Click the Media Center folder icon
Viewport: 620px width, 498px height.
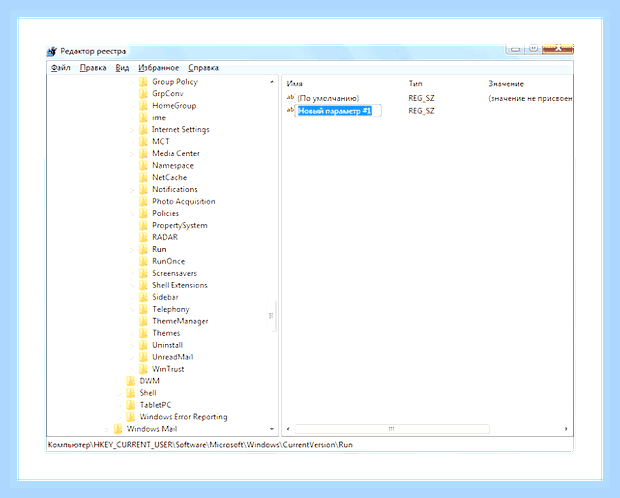coord(143,153)
